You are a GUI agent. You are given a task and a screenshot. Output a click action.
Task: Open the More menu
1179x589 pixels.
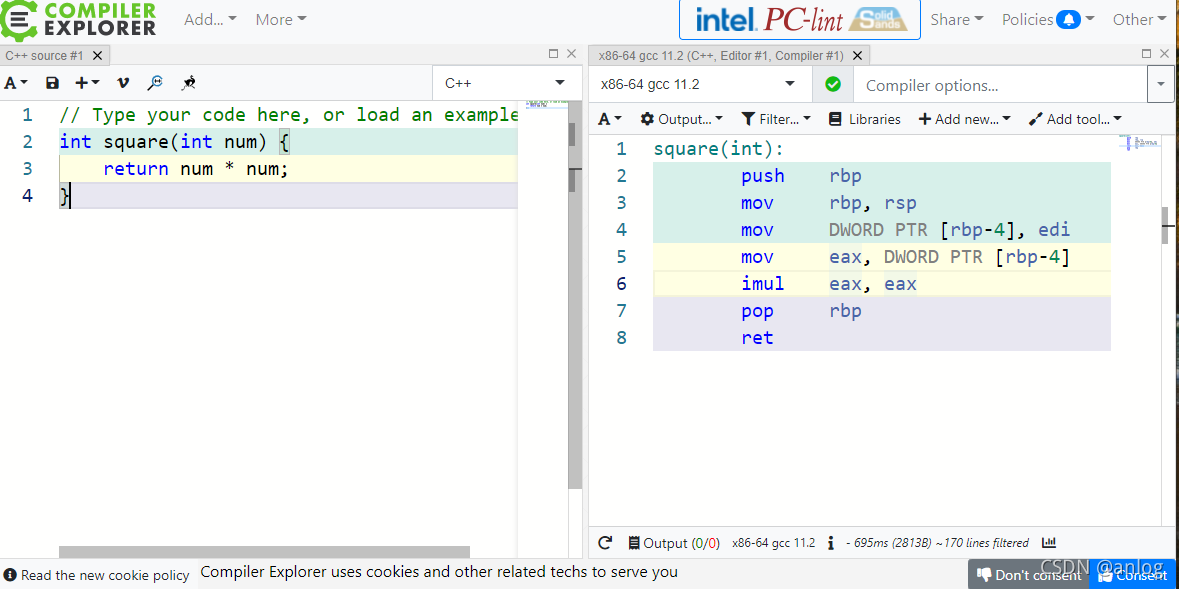280,20
